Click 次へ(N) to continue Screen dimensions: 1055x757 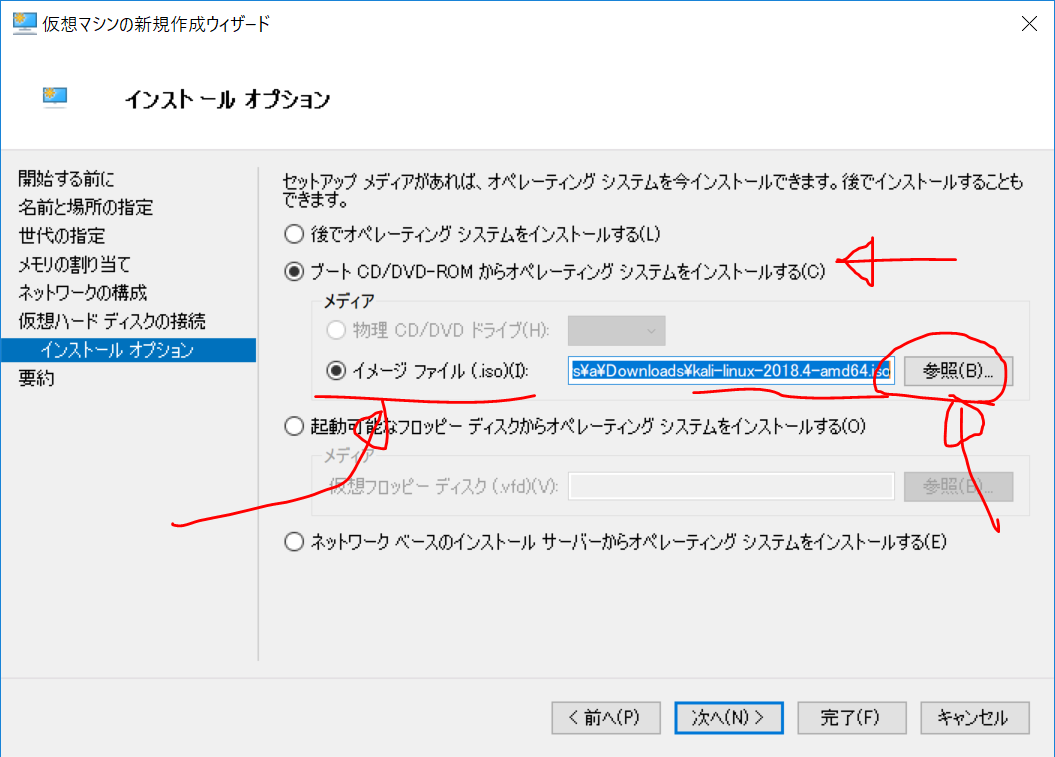click(x=728, y=717)
